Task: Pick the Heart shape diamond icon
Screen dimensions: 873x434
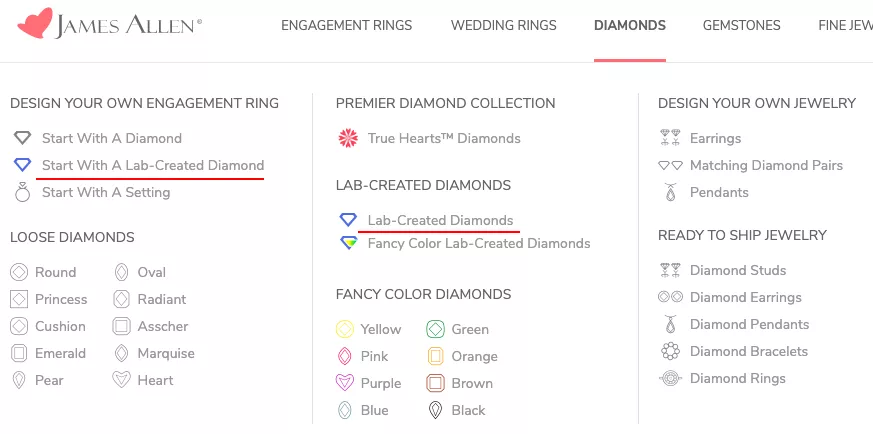Action: [x=121, y=380]
